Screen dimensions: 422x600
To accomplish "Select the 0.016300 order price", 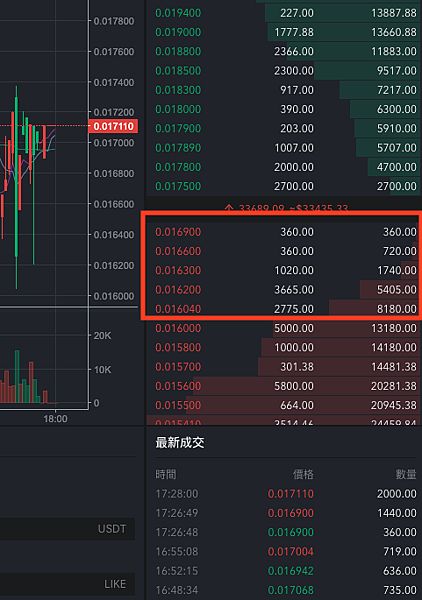I will (178, 270).
